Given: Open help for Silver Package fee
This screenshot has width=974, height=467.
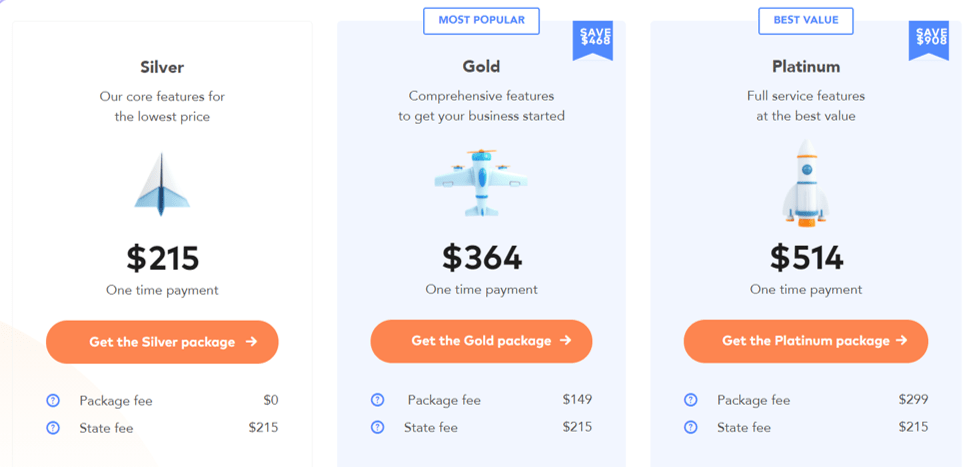Looking at the screenshot, I should tap(54, 401).
